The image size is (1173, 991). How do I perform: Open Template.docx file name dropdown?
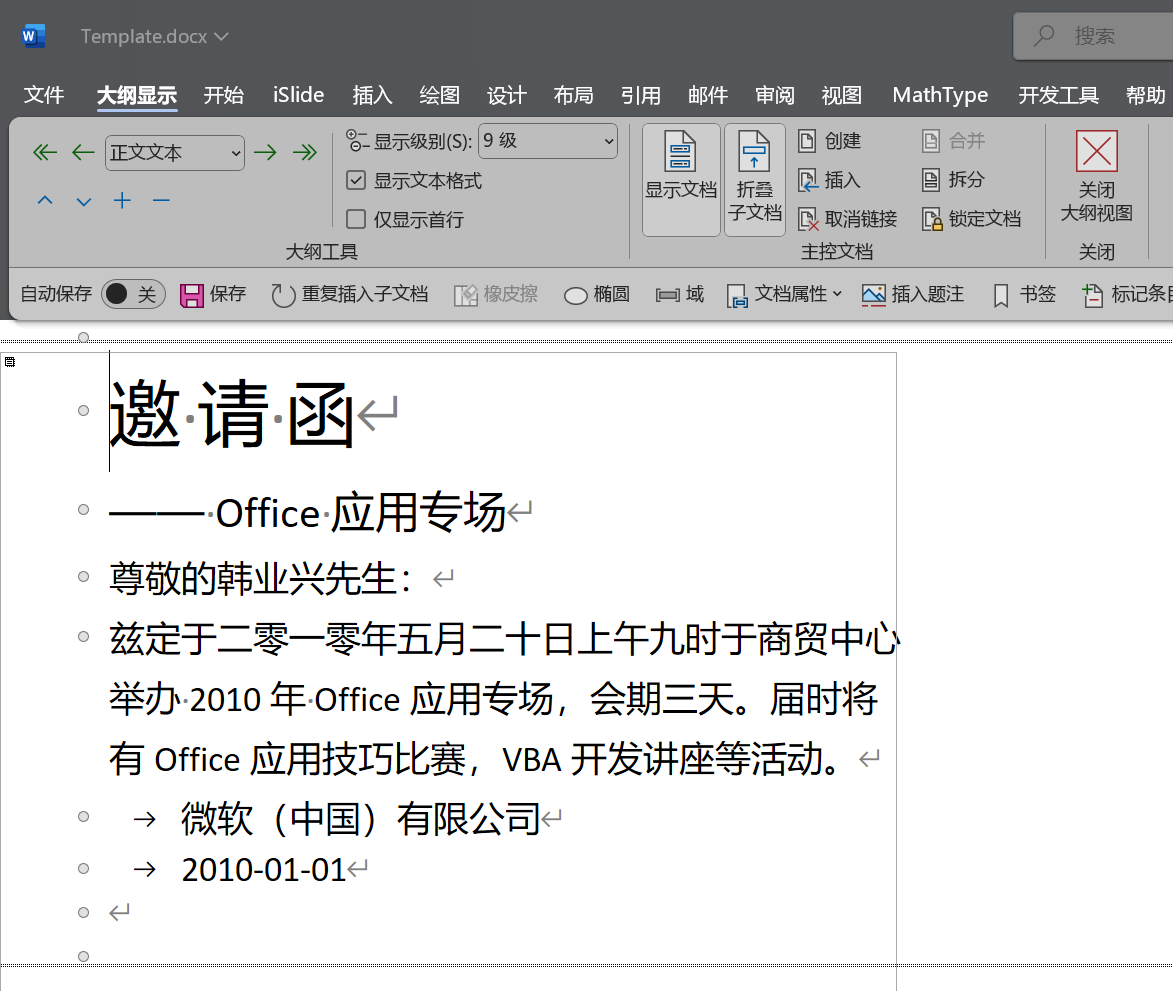click(154, 36)
